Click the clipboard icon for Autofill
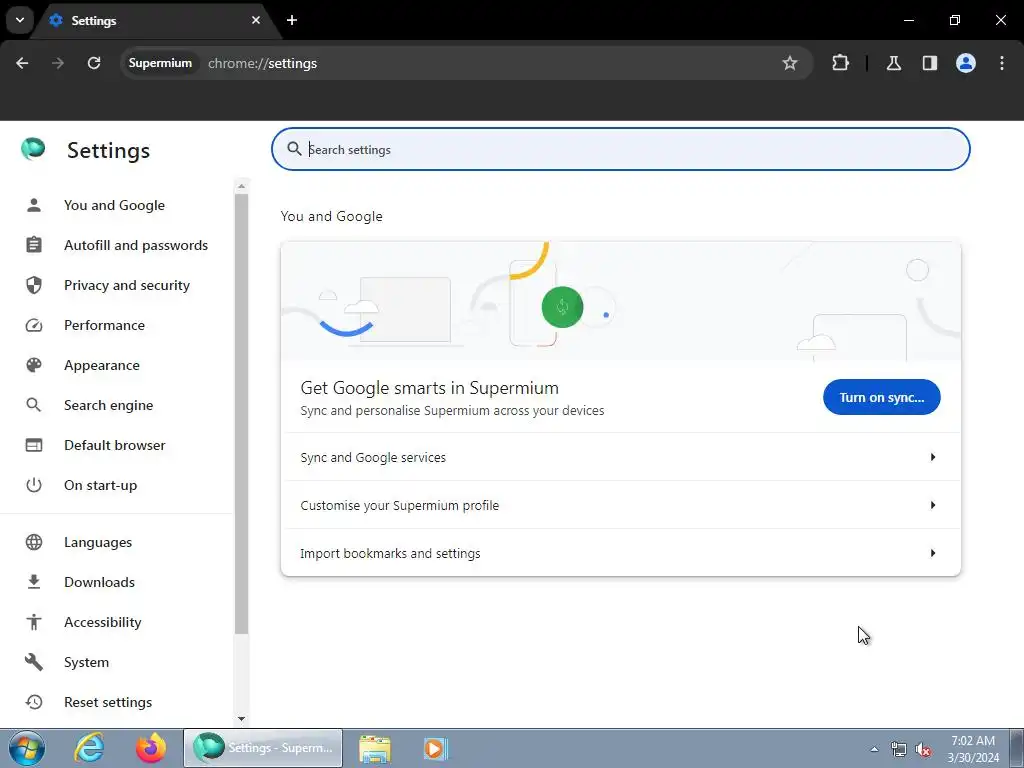The image size is (1024, 768). pyautogui.click(x=34, y=245)
